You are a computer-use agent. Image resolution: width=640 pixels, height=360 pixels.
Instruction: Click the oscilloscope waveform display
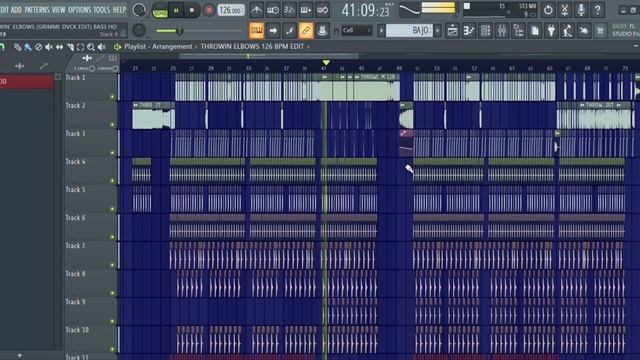[409, 10]
